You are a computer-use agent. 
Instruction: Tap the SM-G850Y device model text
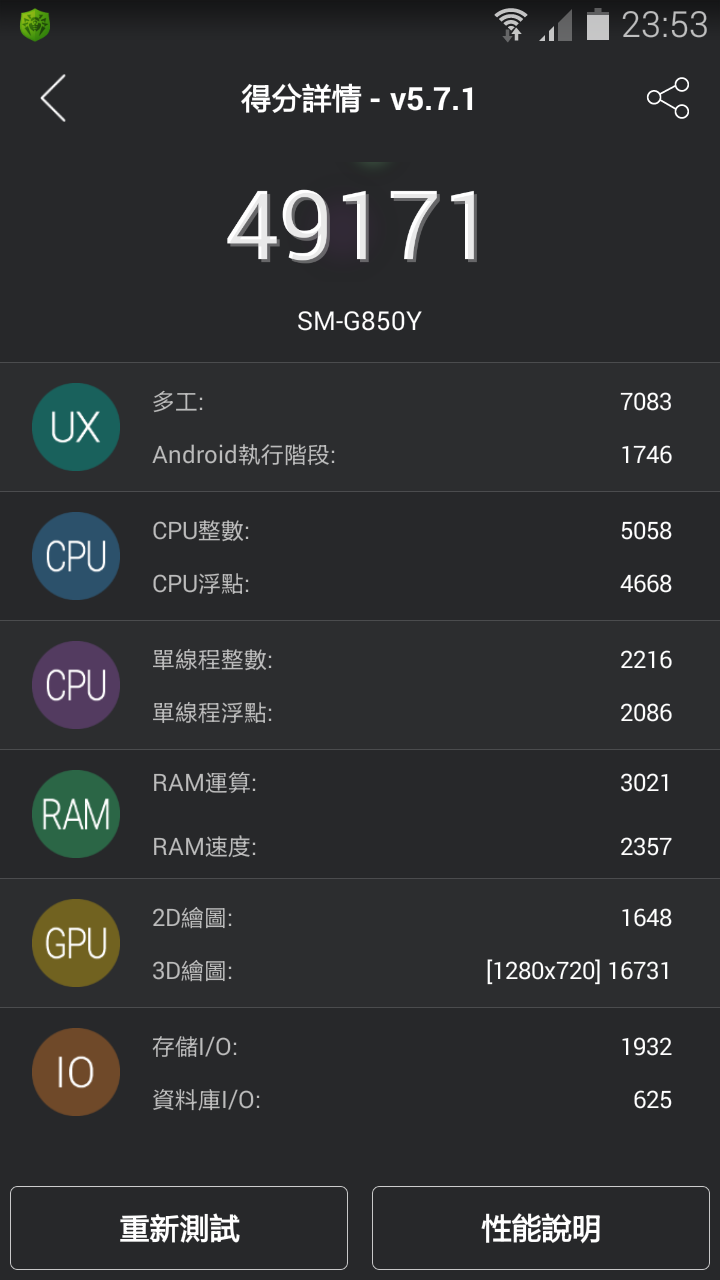pyautogui.click(x=359, y=322)
